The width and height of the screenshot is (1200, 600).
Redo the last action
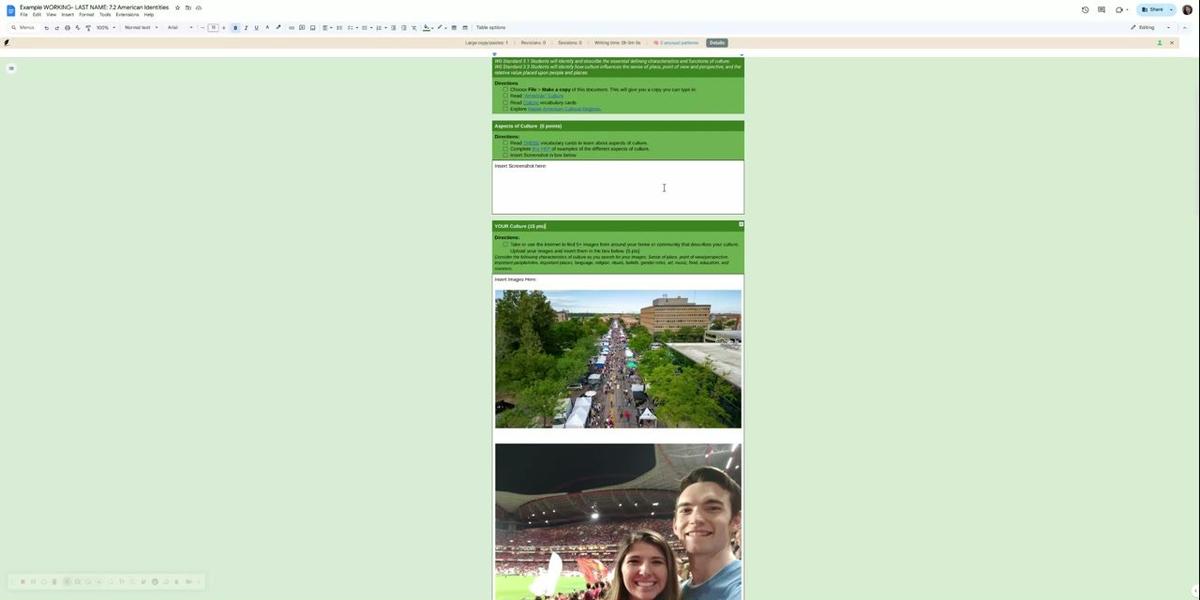click(x=56, y=27)
